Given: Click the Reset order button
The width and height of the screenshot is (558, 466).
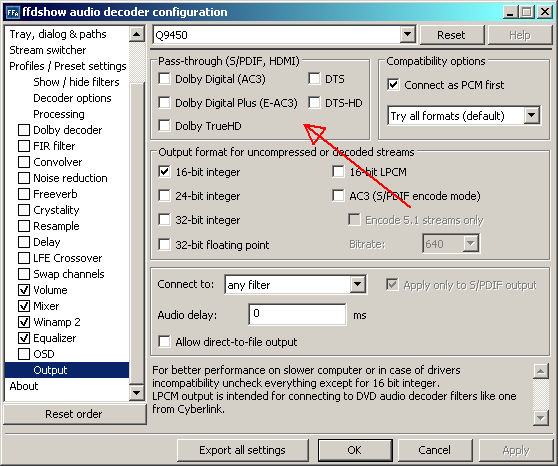Looking at the screenshot, I should (74, 414).
